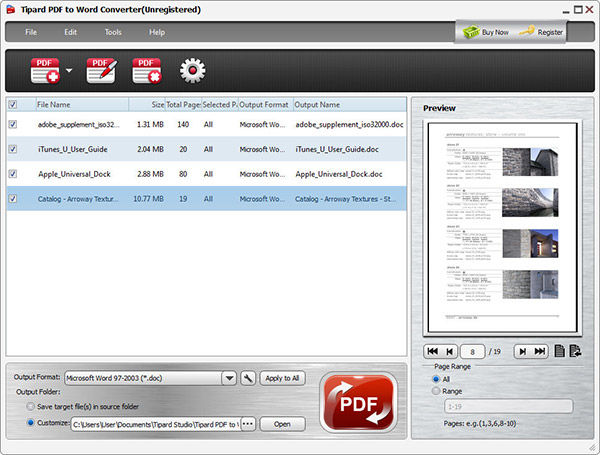The height and width of the screenshot is (455, 600).
Task: Jump to last preview page
Action: (x=540, y=351)
